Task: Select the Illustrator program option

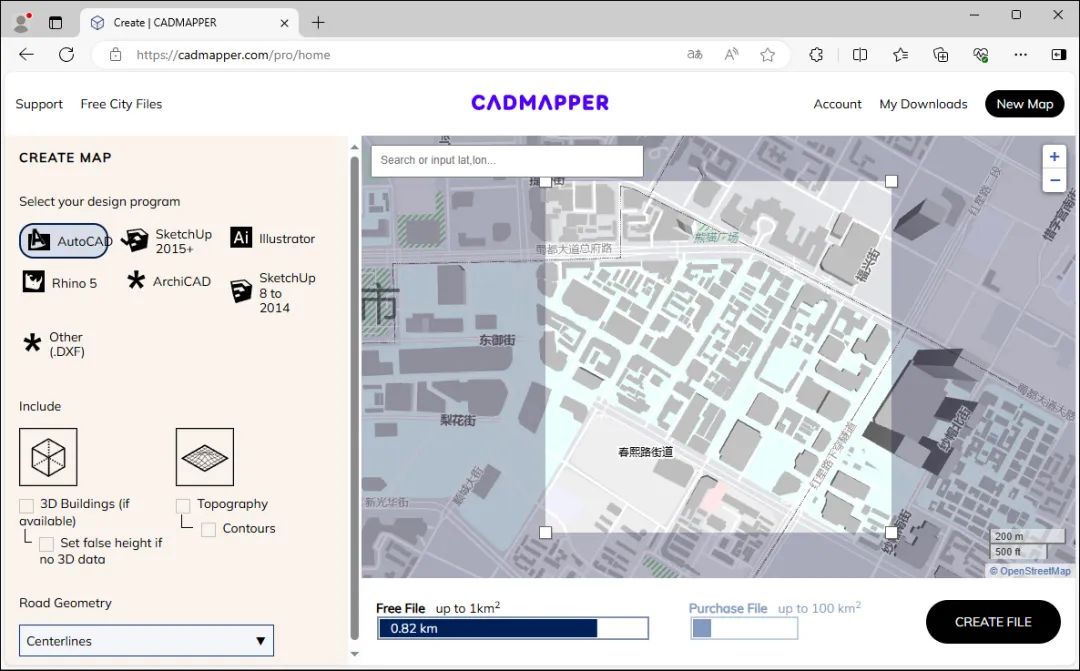Action: point(273,238)
